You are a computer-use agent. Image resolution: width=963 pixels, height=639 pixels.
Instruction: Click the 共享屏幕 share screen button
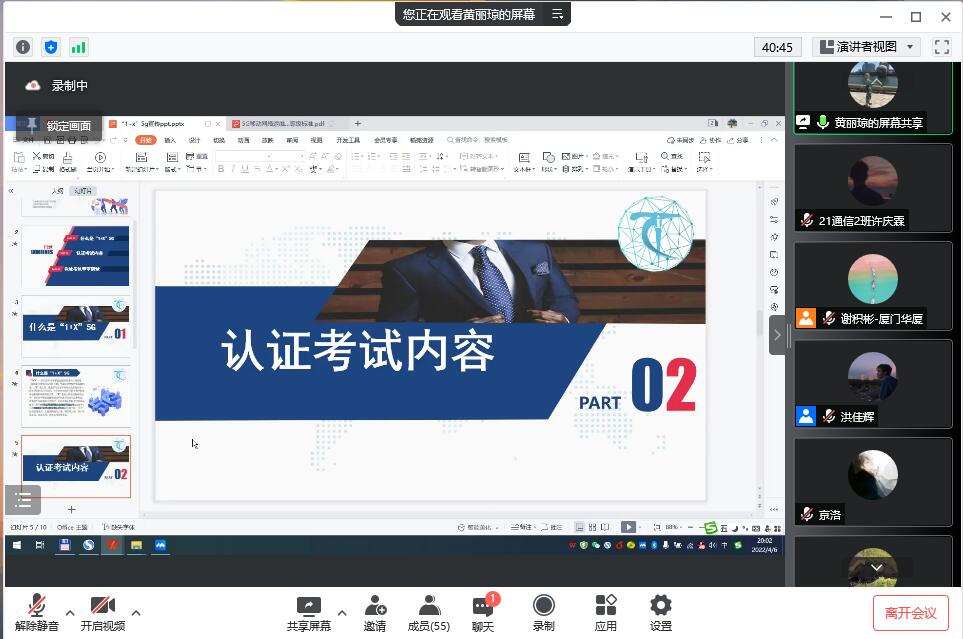click(308, 612)
